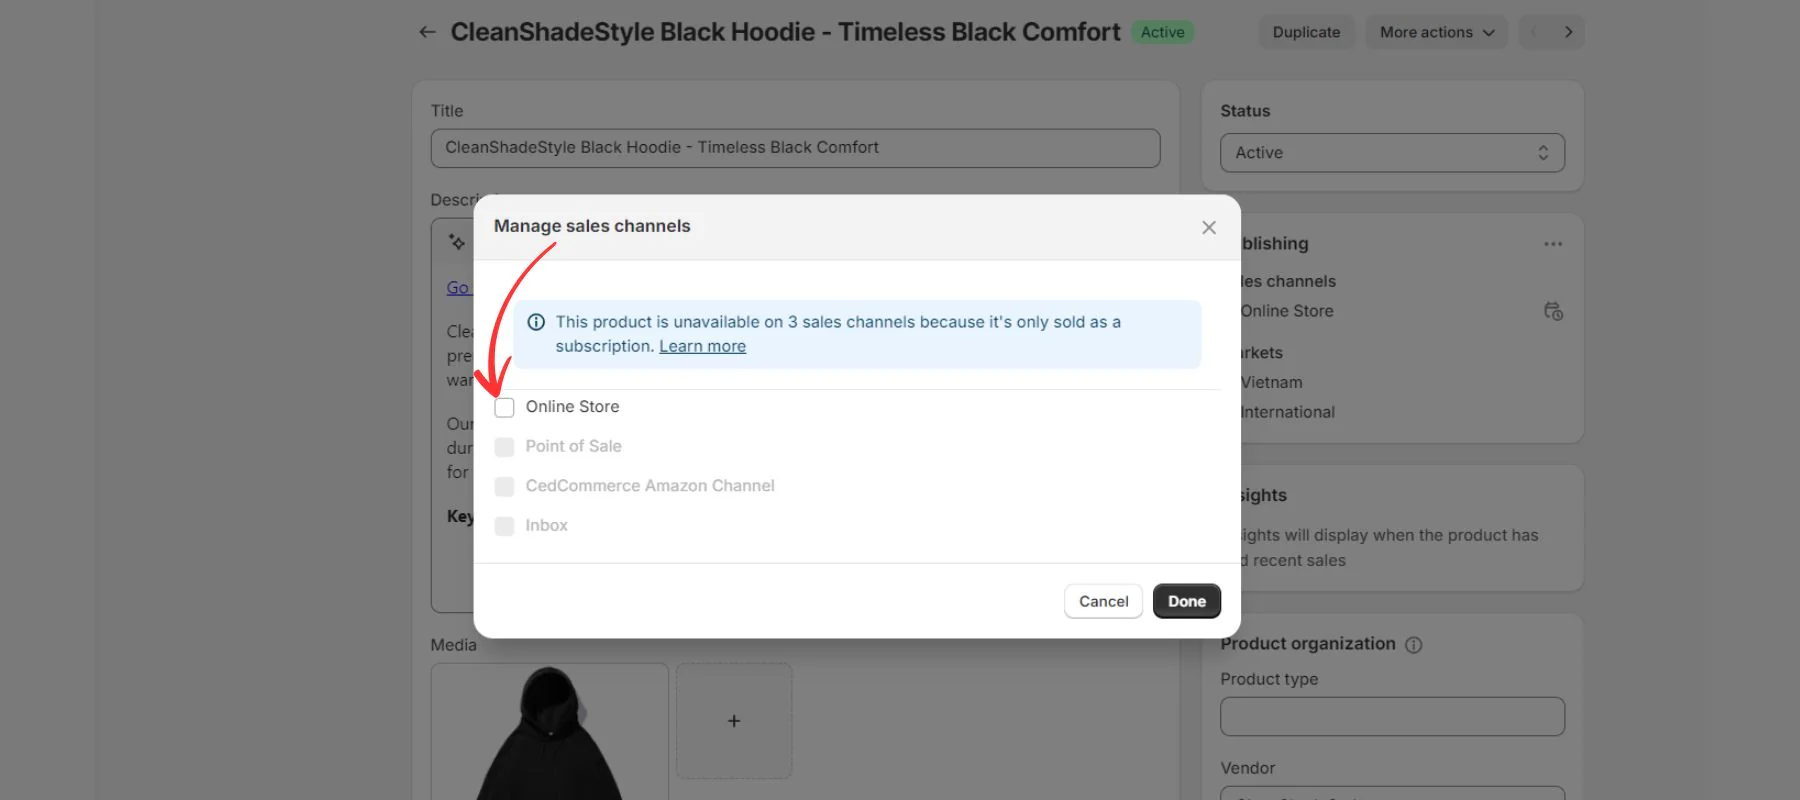Click the AI sparkle icon in description
This screenshot has width=1800, height=800.
click(x=457, y=242)
